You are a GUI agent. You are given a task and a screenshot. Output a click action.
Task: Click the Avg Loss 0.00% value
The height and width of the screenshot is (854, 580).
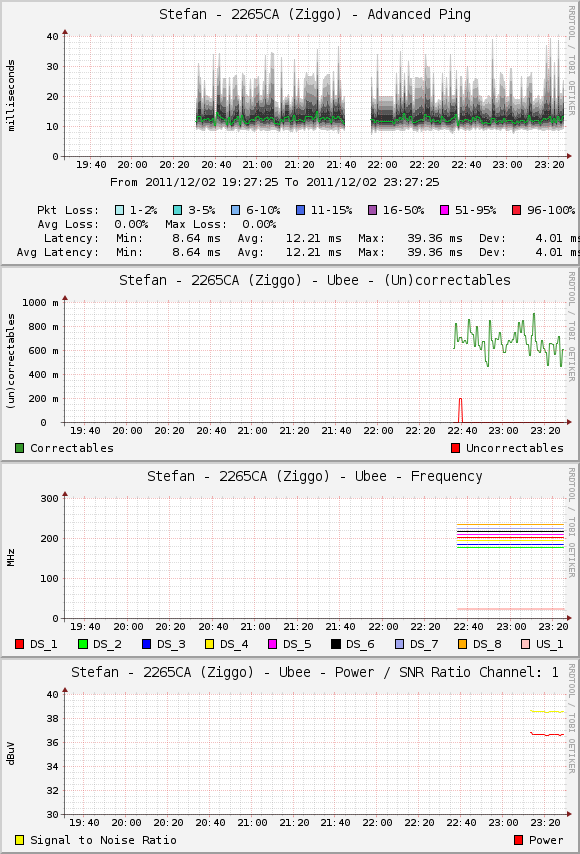point(131,224)
